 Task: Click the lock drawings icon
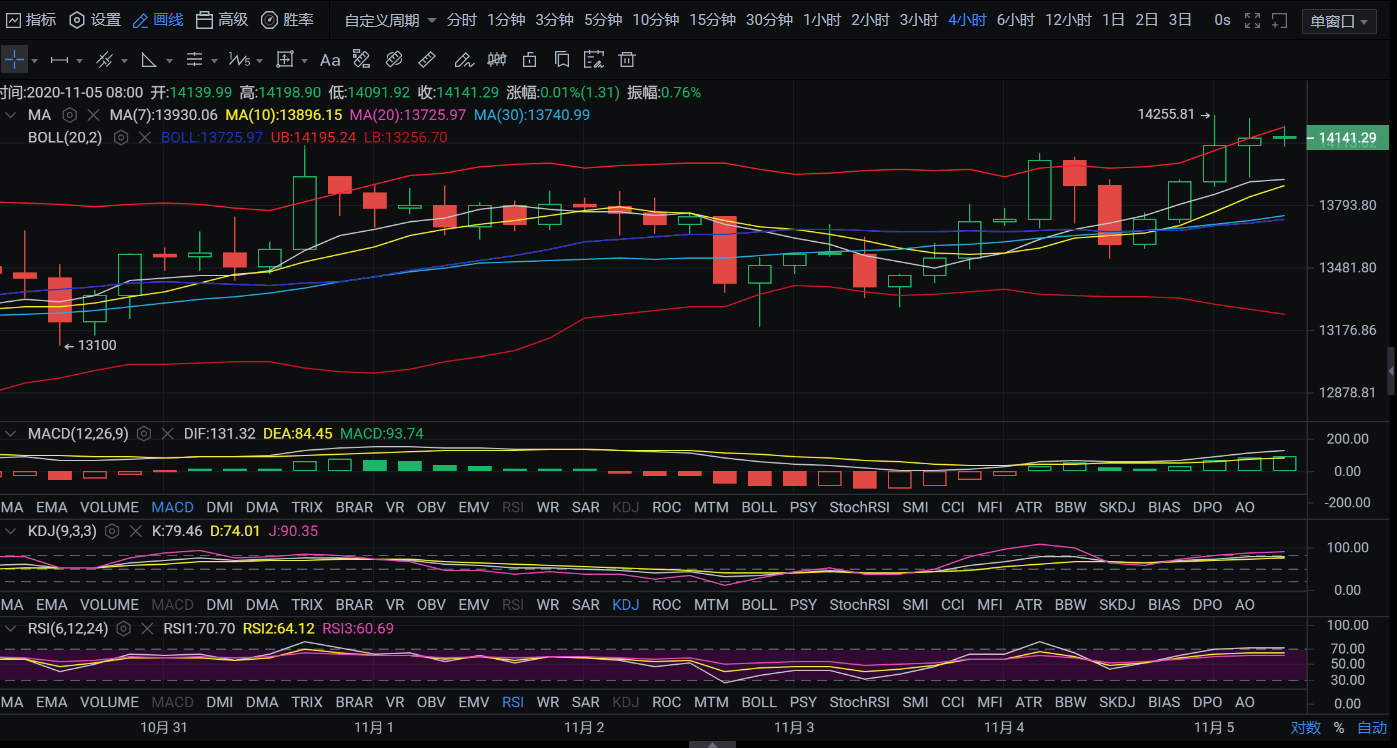[x=530, y=60]
